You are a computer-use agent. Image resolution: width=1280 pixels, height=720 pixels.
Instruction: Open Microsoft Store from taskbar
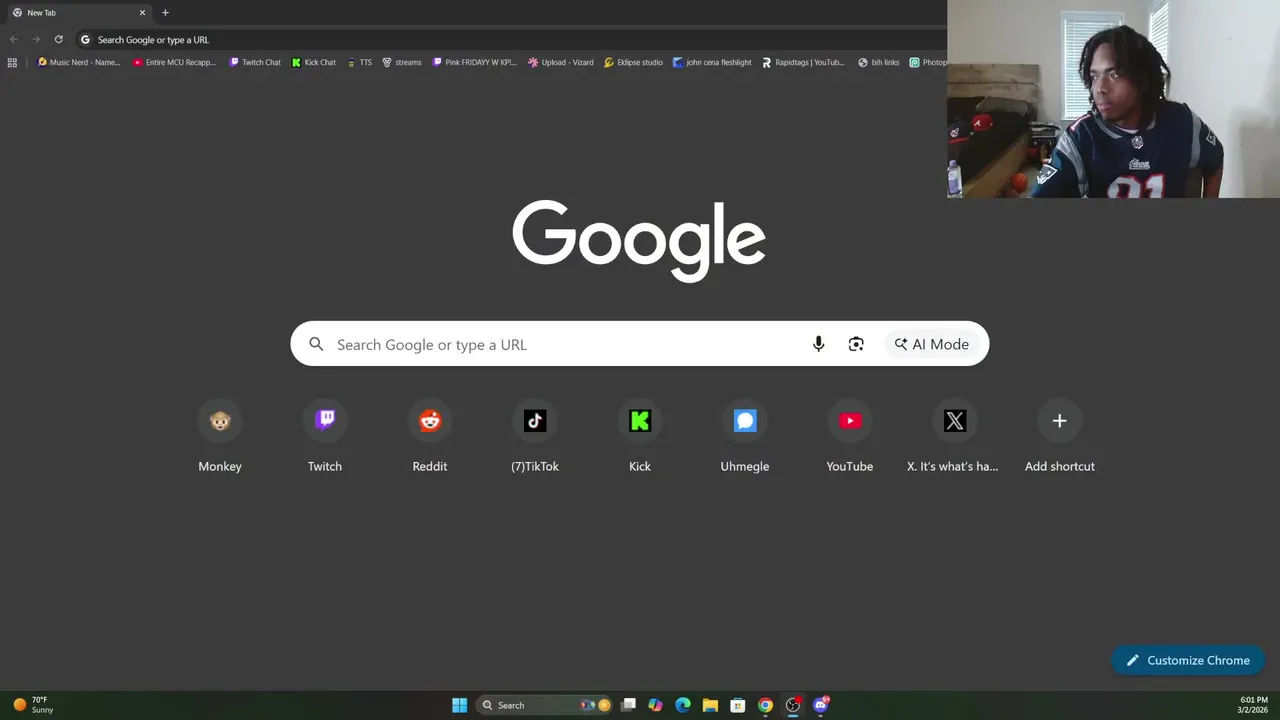click(737, 705)
